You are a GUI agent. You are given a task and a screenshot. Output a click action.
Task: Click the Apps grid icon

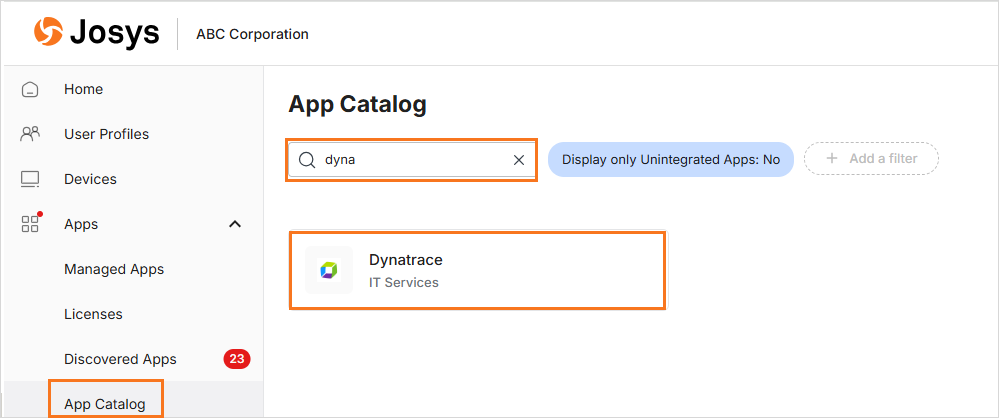pyautogui.click(x=30, y=224)
